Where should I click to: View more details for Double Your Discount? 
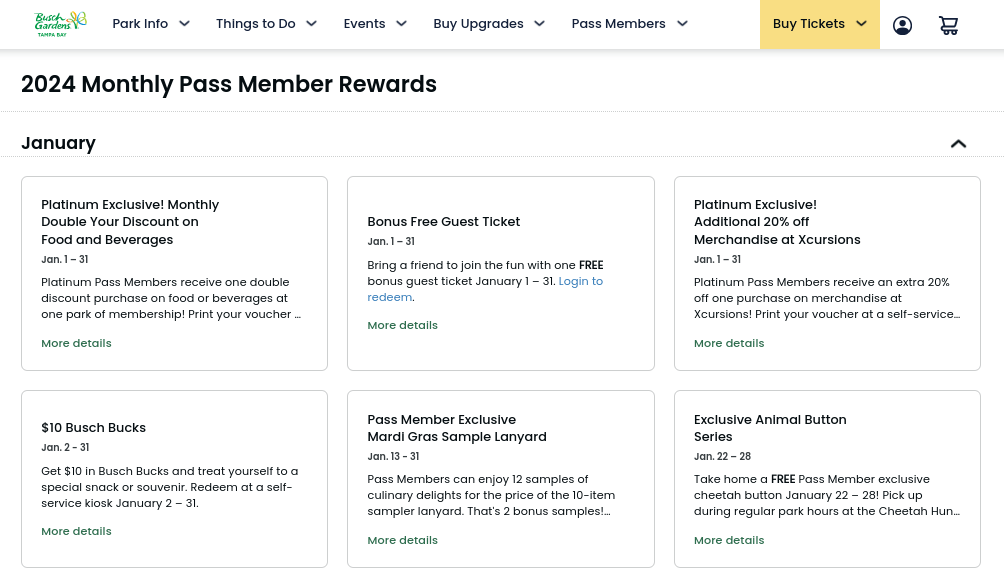pos(76,343)
